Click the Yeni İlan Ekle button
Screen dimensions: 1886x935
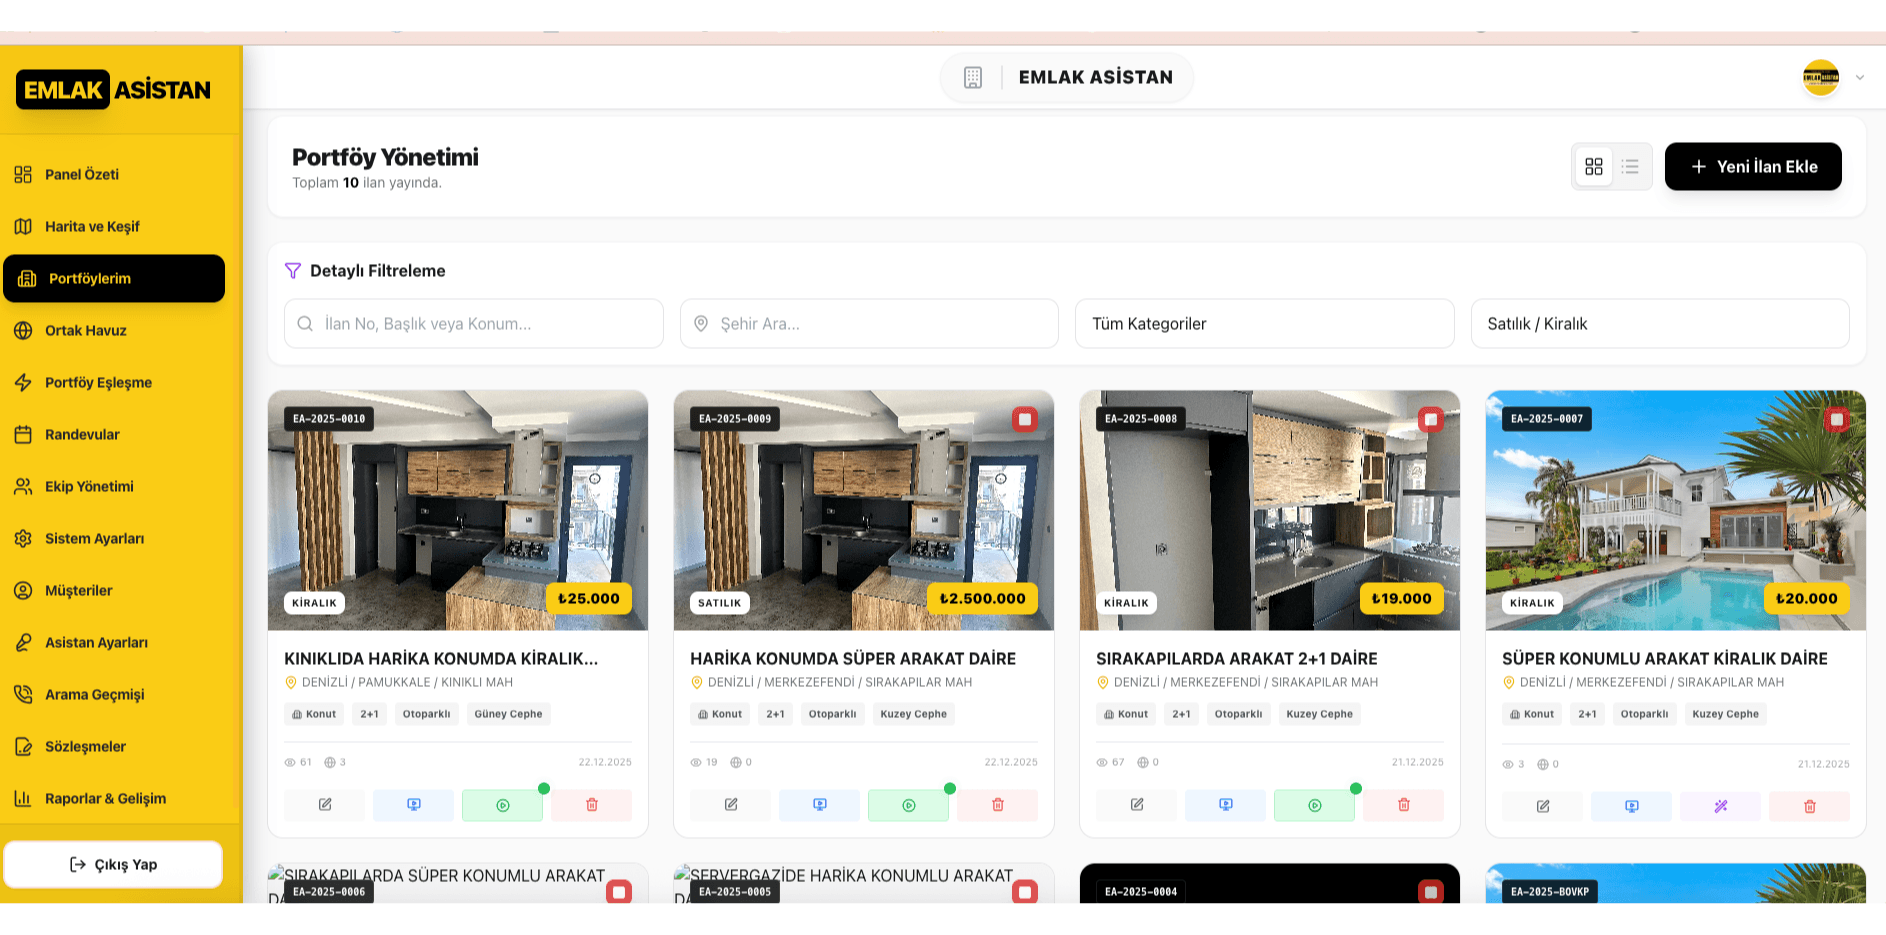pyautogui.click(x=1752, y=167)
